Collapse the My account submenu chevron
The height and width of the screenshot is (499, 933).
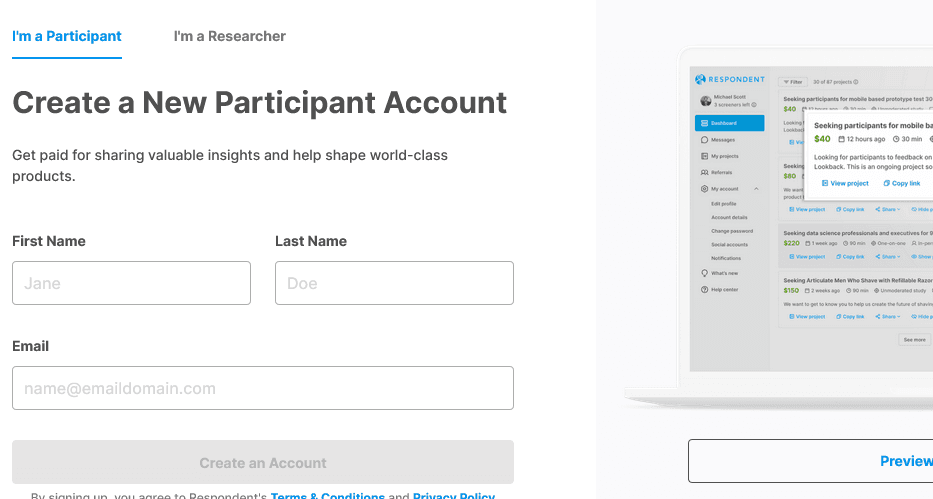pos(756,188)
